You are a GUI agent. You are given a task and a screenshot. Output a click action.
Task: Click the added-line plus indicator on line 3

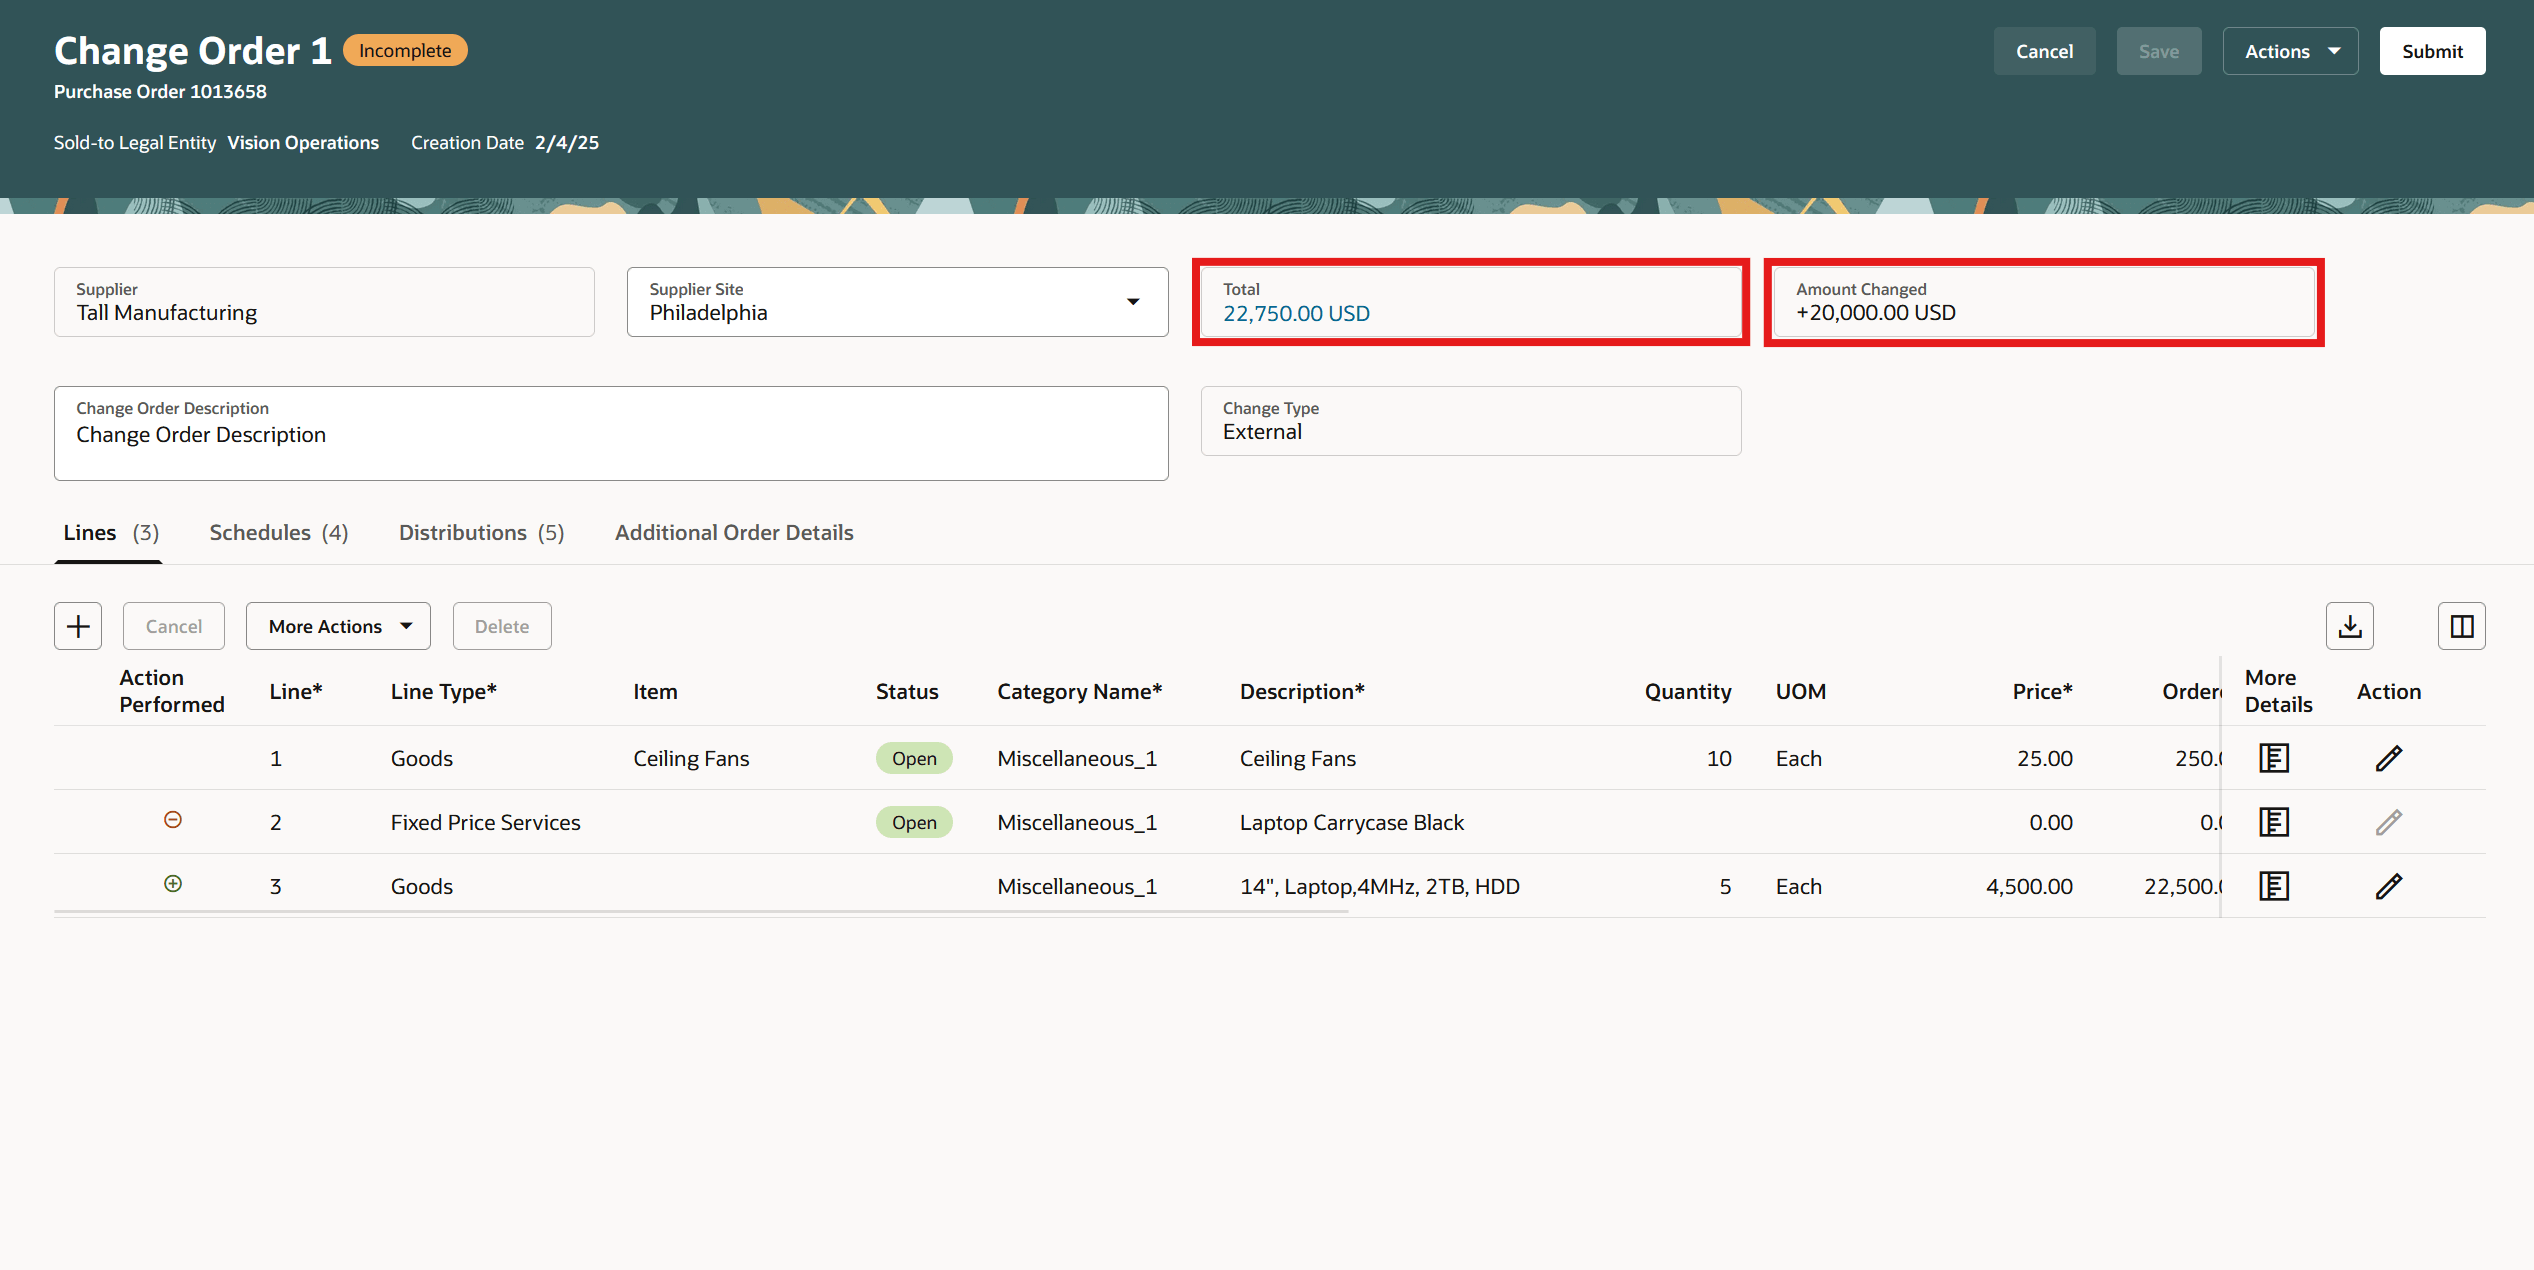point(173,884)
